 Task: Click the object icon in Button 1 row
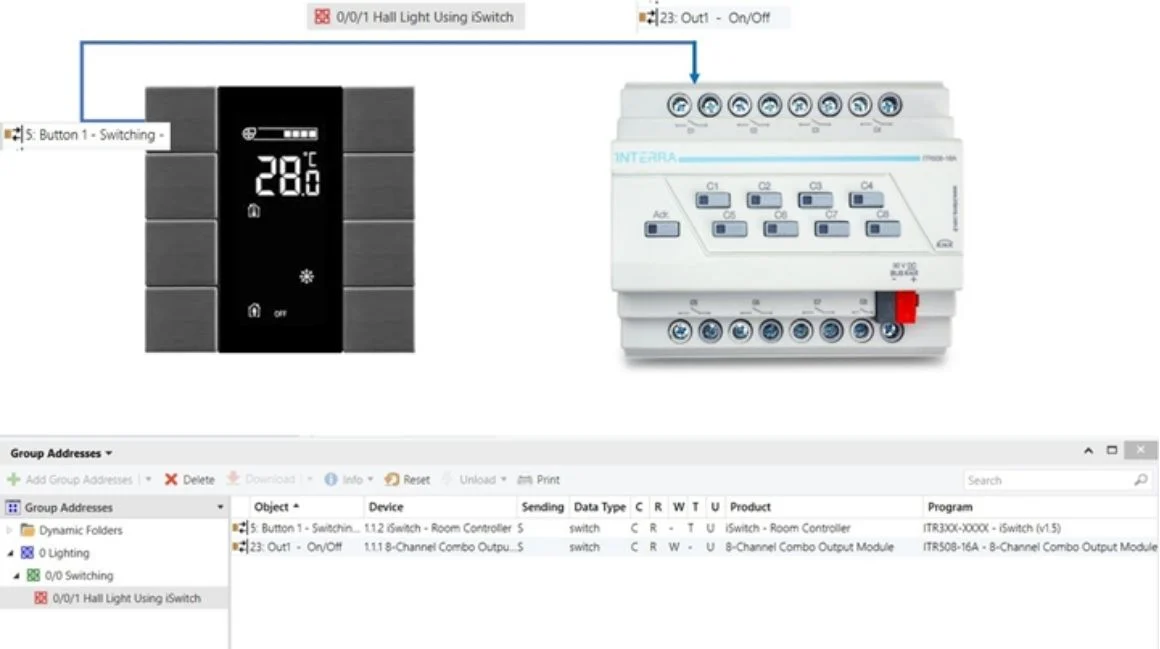(240, 528)
